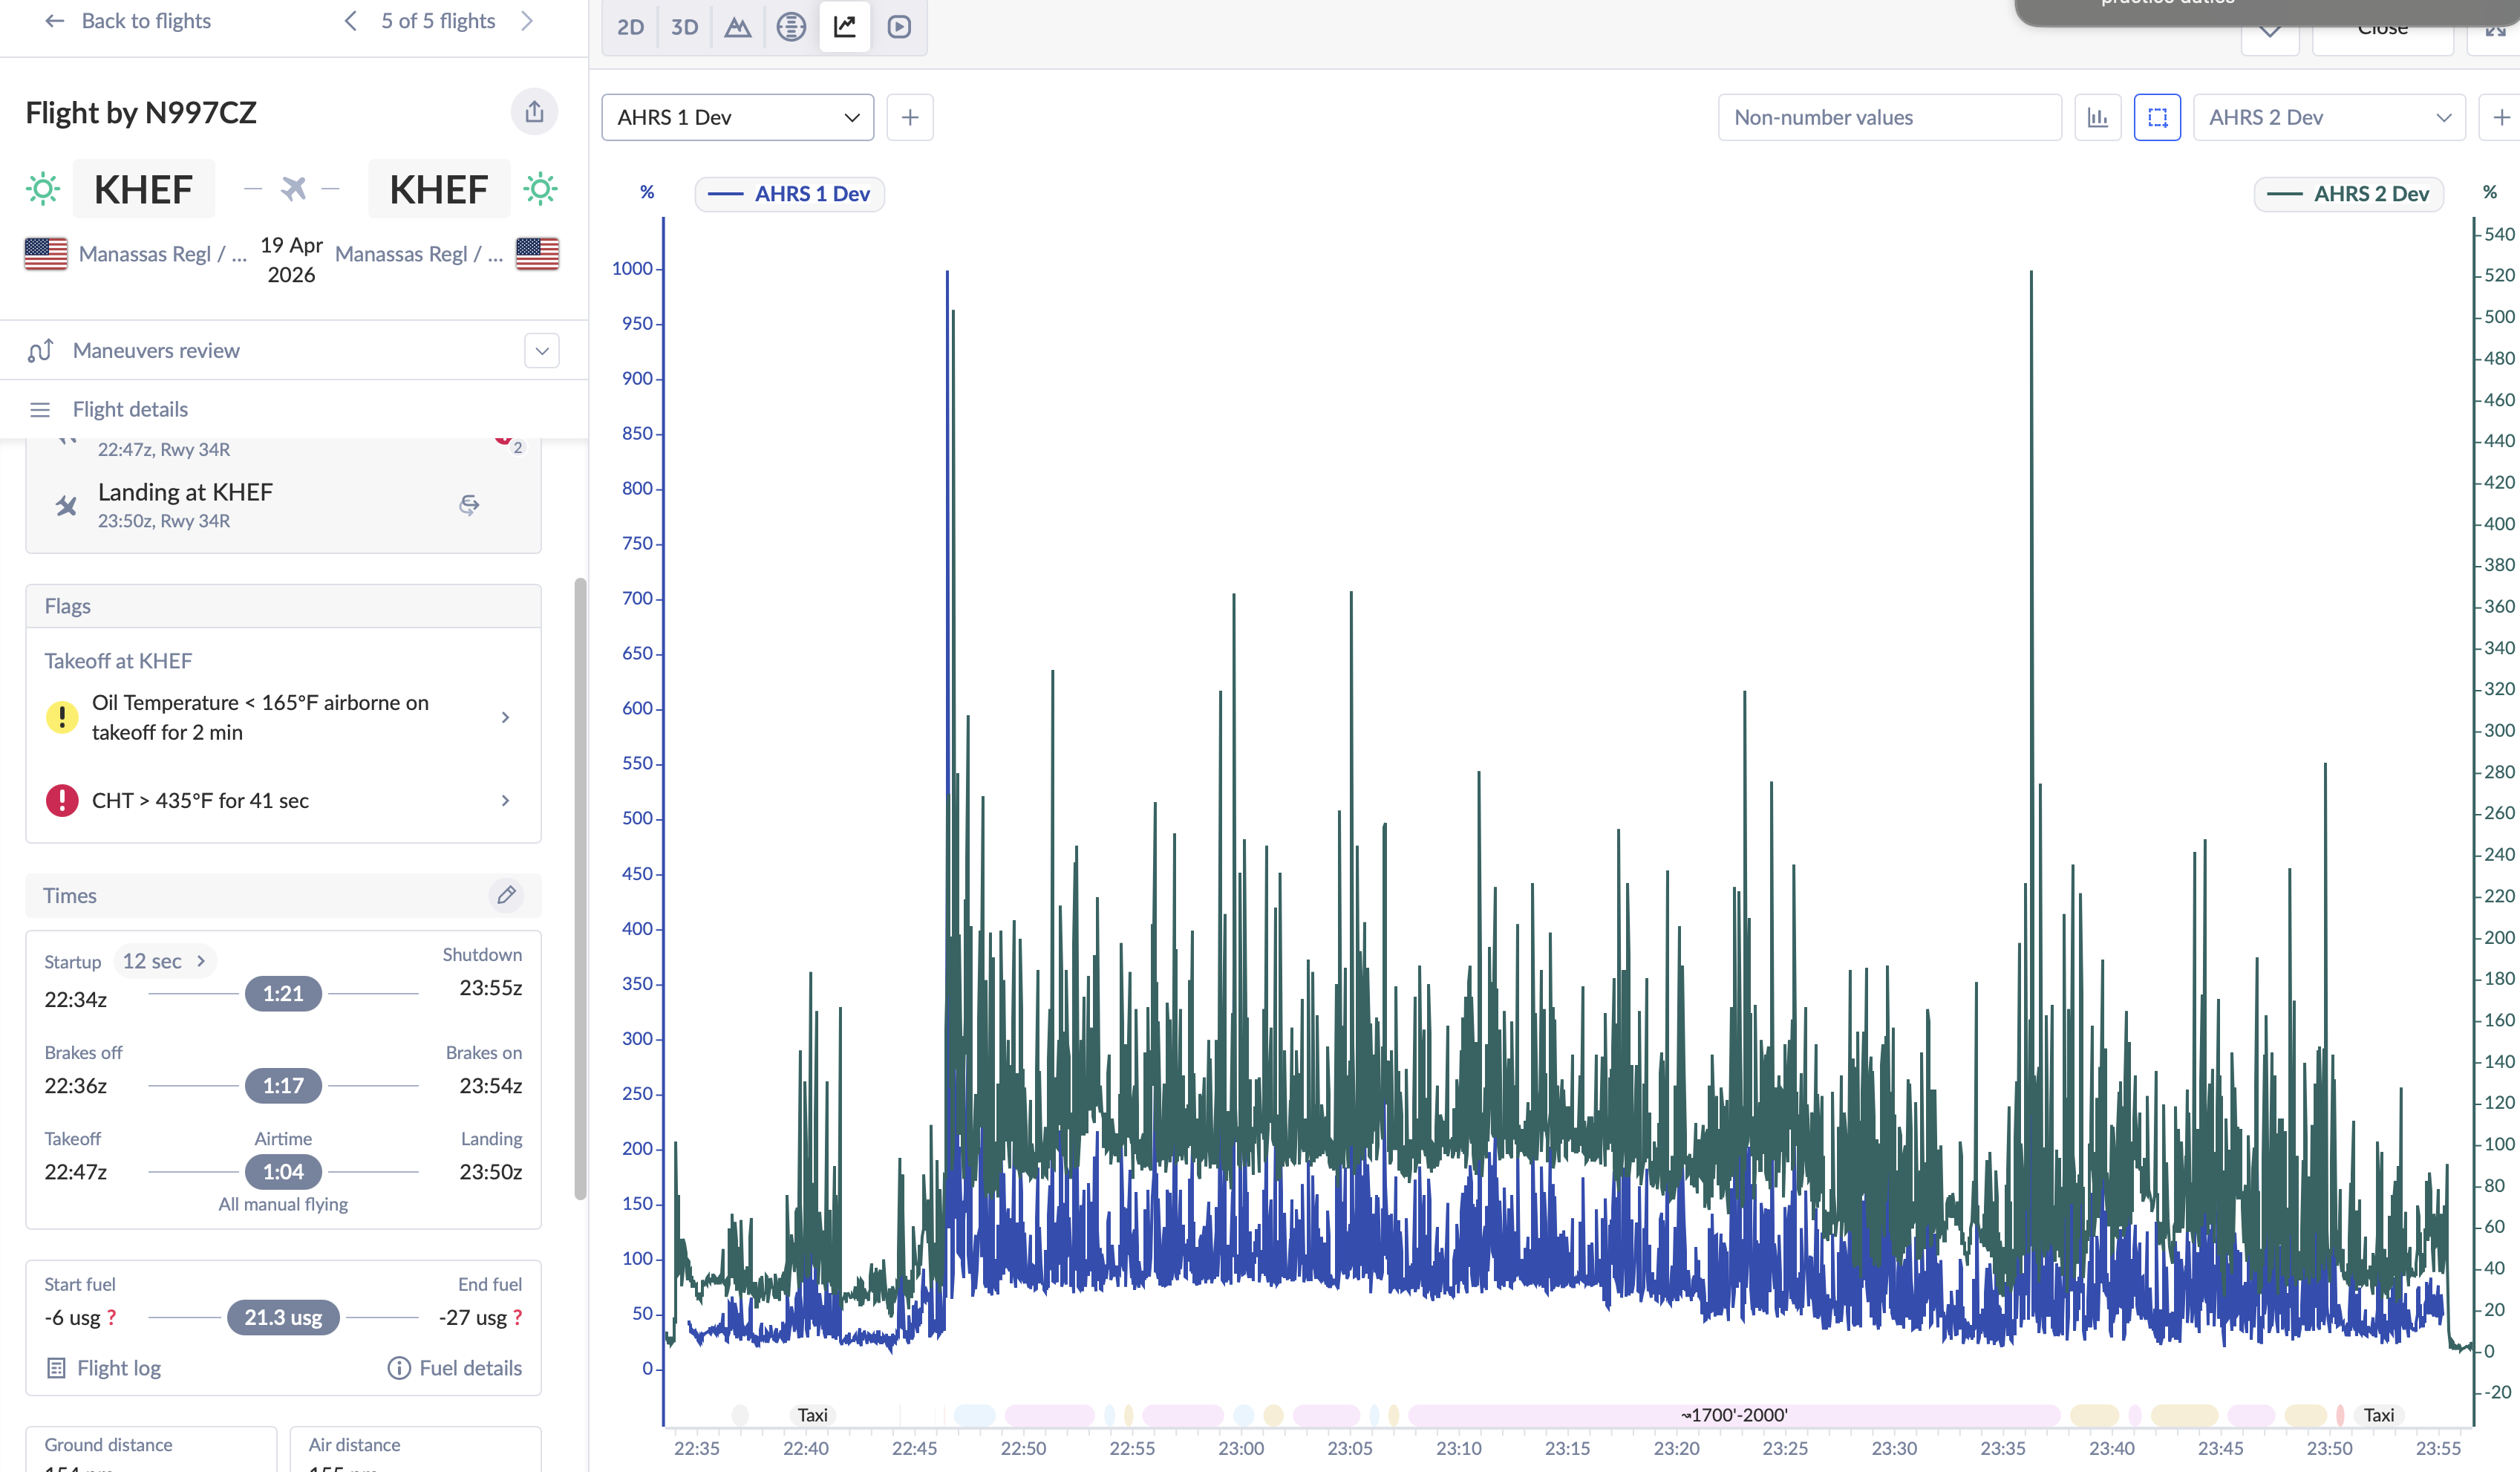Click the 1:21 startup-shutdown duration

283,994
